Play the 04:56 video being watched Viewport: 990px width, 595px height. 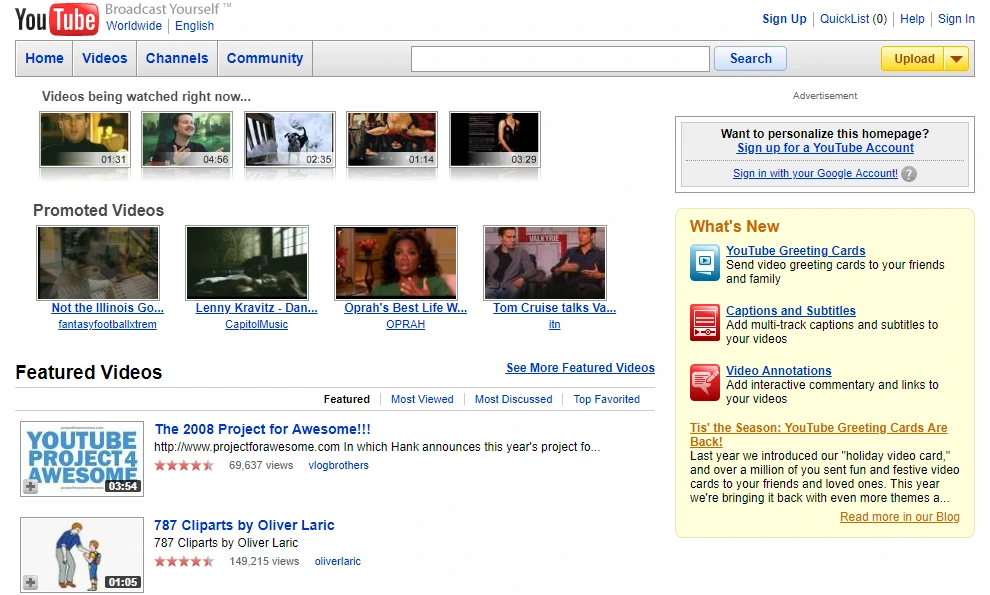pyautogui.click(x=187, y=140)
